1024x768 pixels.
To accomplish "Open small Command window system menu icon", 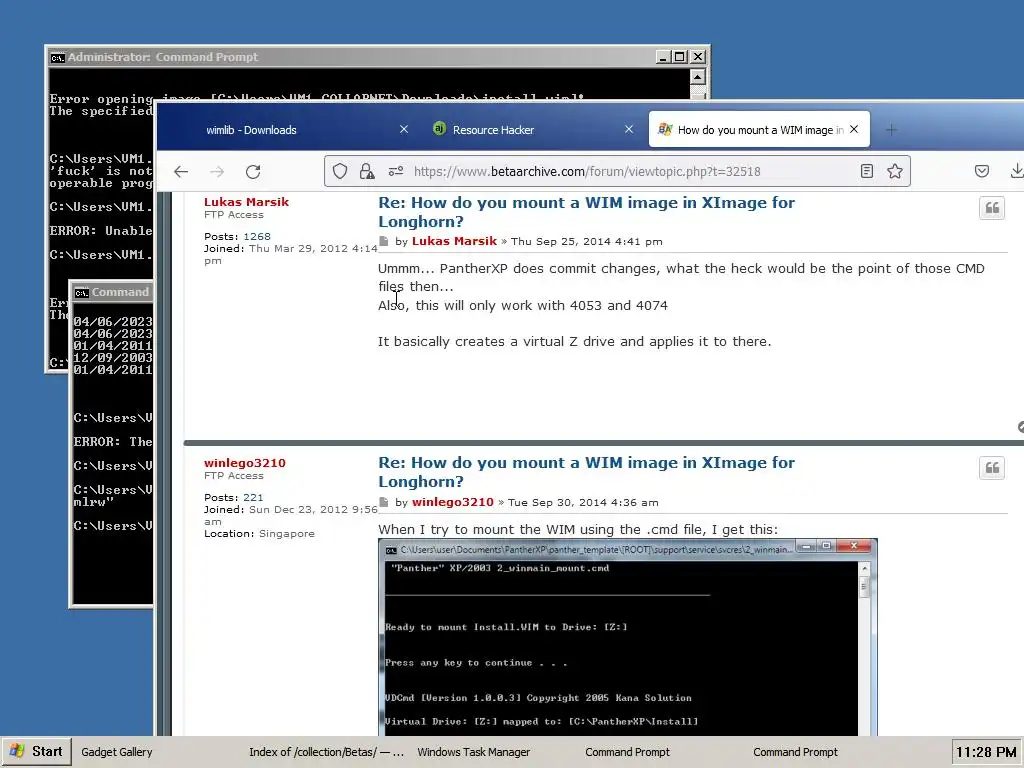I will tap(82, 293).
